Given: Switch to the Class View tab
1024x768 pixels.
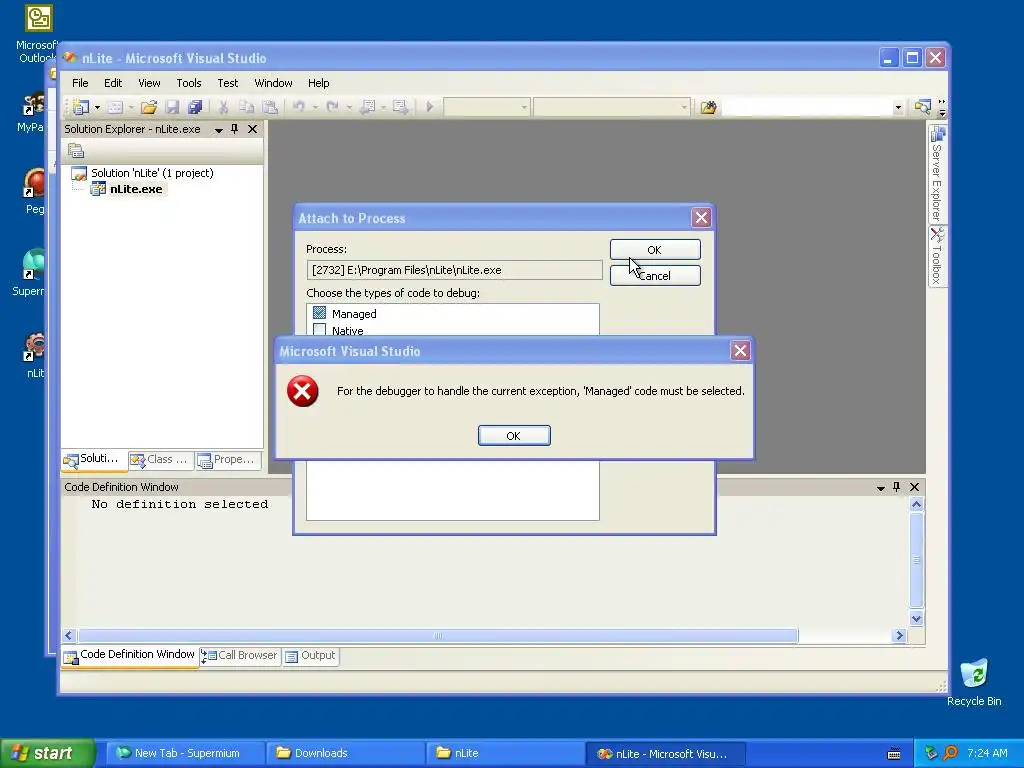Looking at the screenshot, I should (160, 460).
